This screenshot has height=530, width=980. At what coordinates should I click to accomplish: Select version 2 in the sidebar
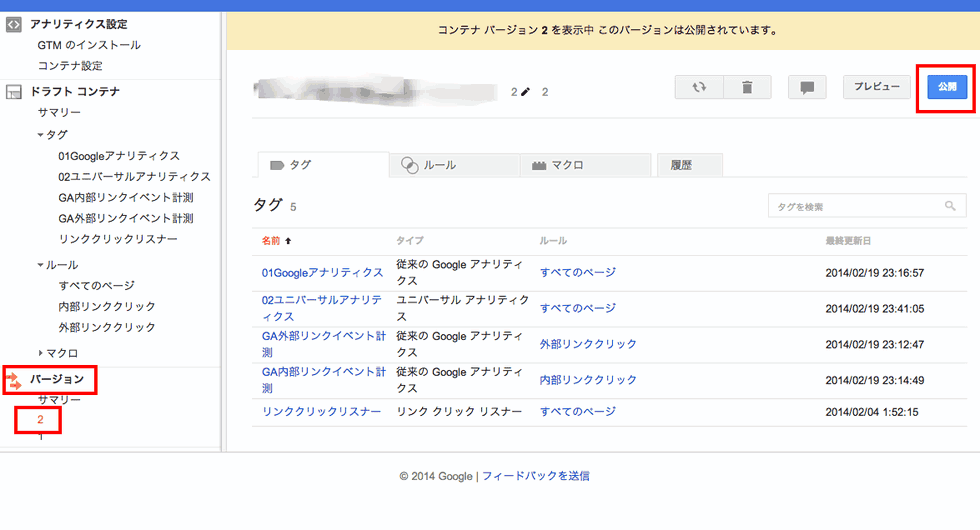pyautogui.click(x=40, y=420)
